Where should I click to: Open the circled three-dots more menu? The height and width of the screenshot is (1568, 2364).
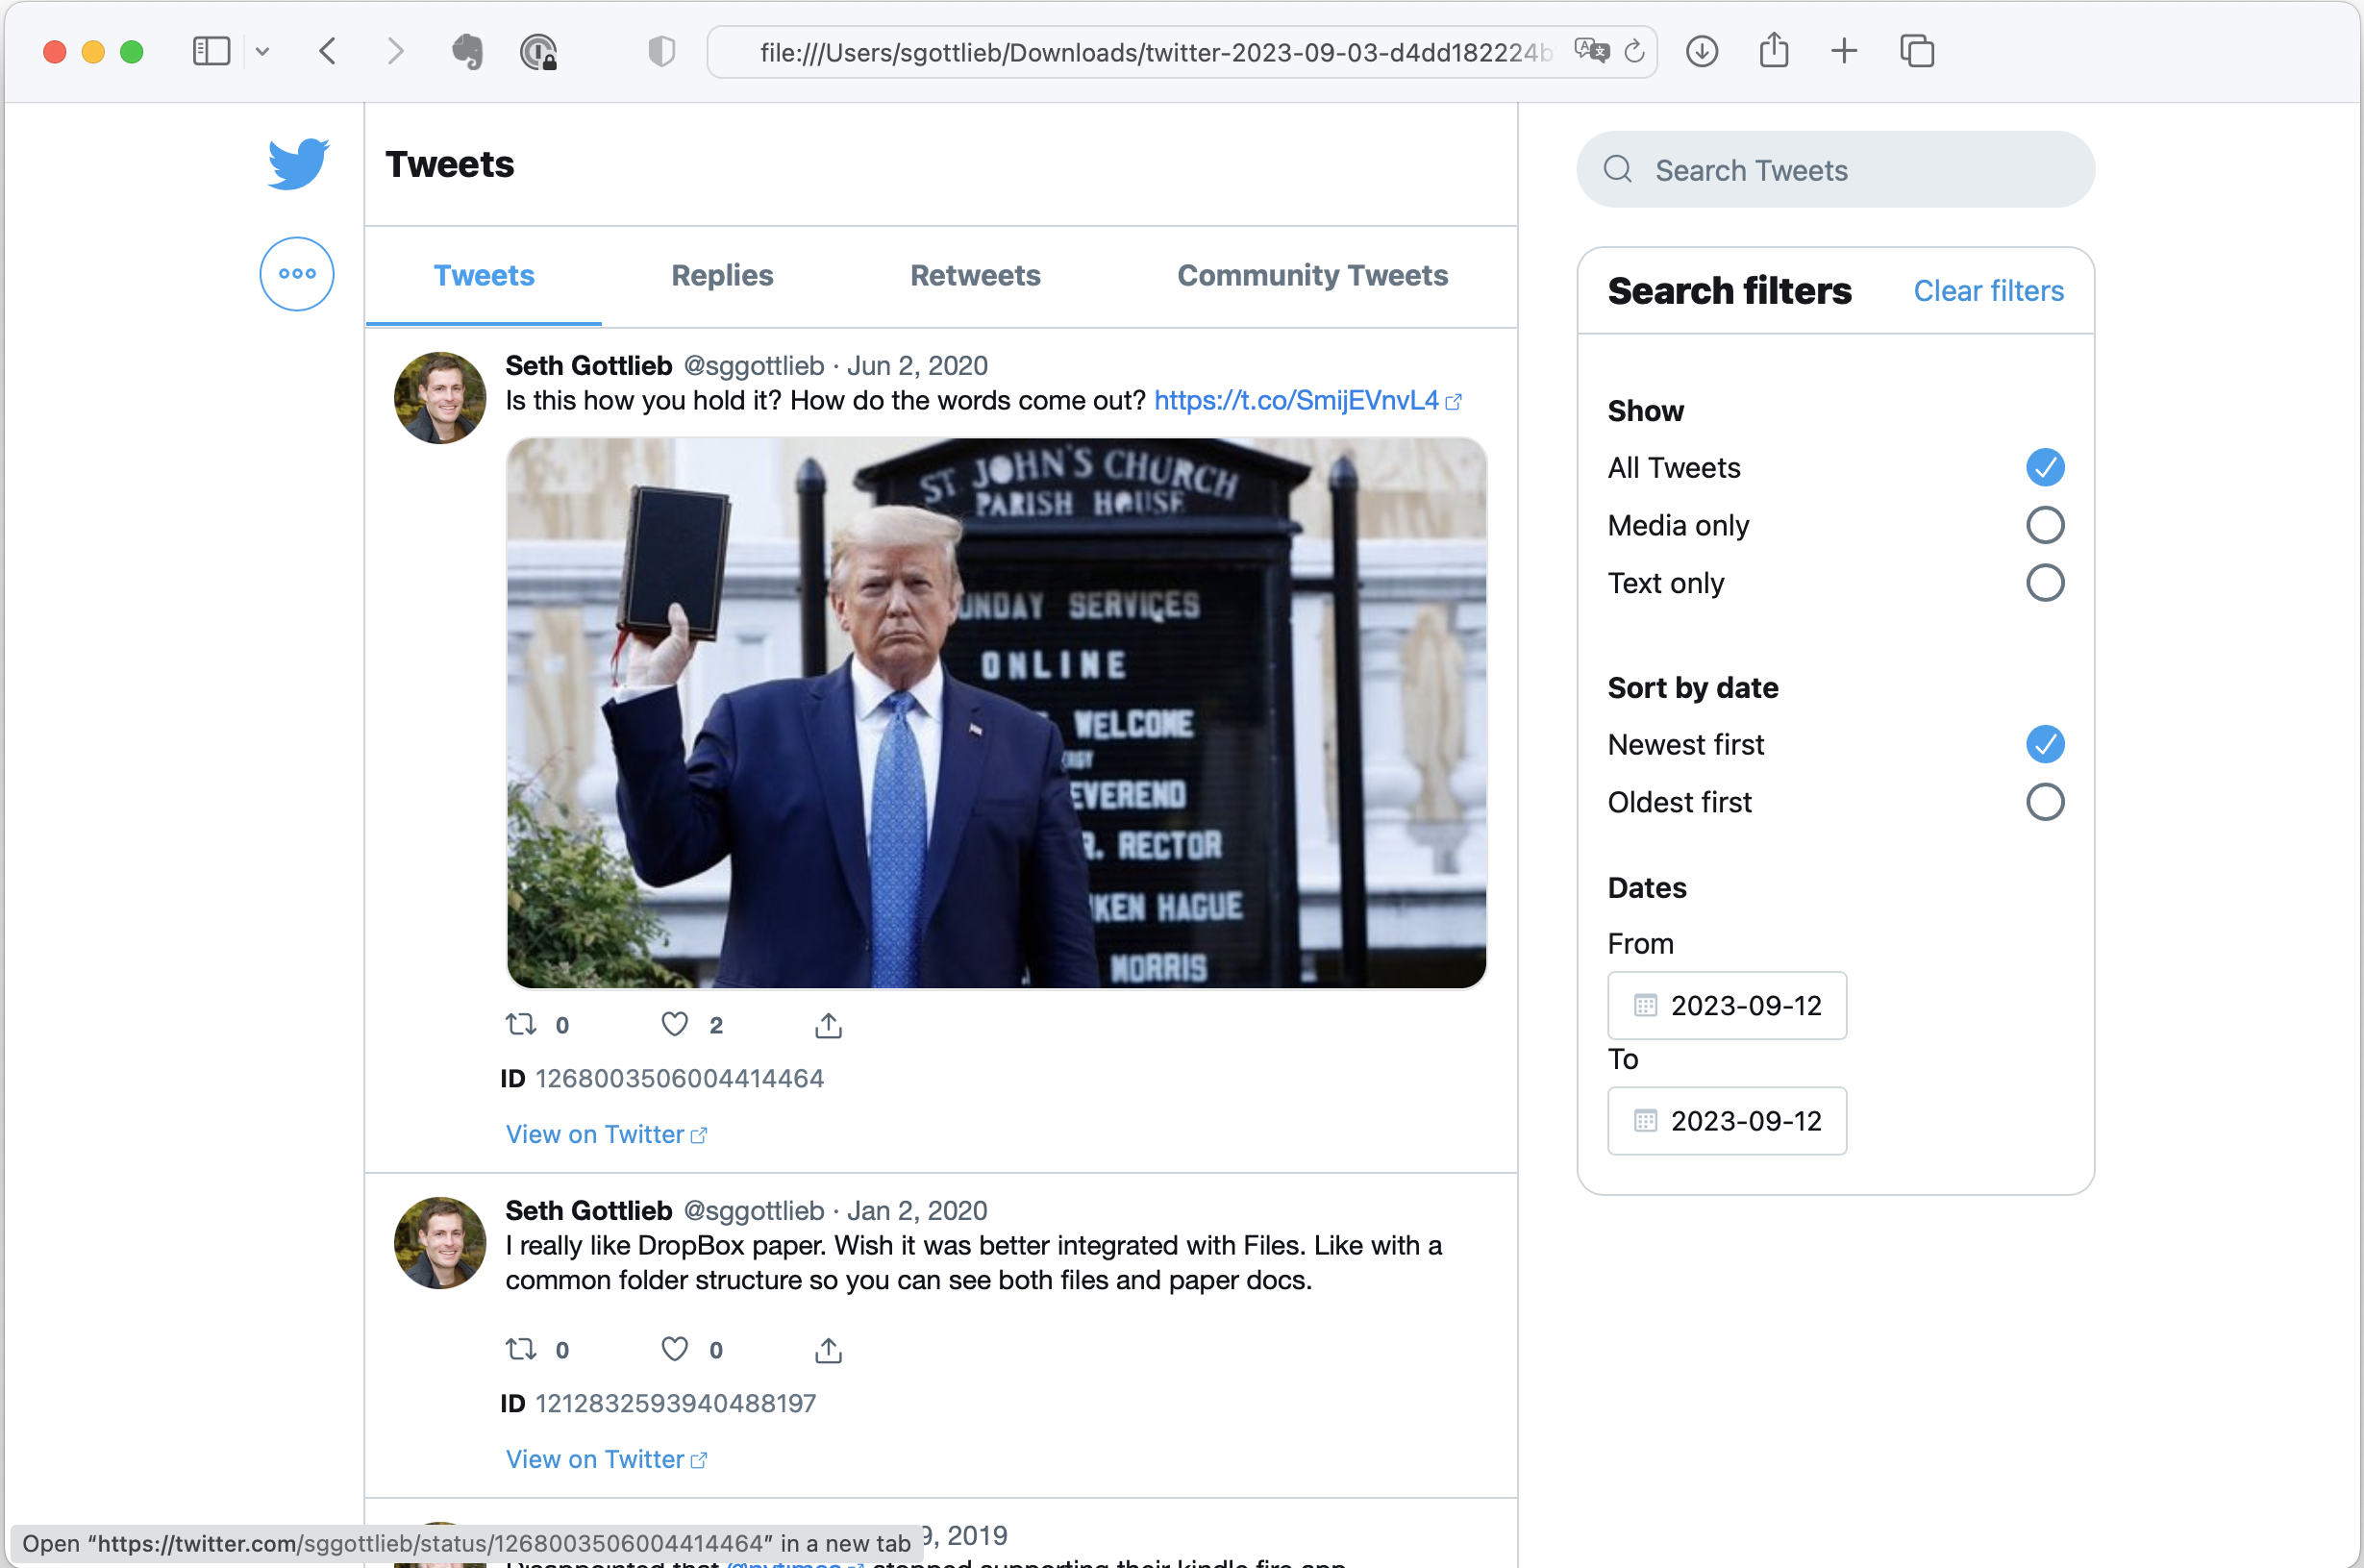(297, 273)
